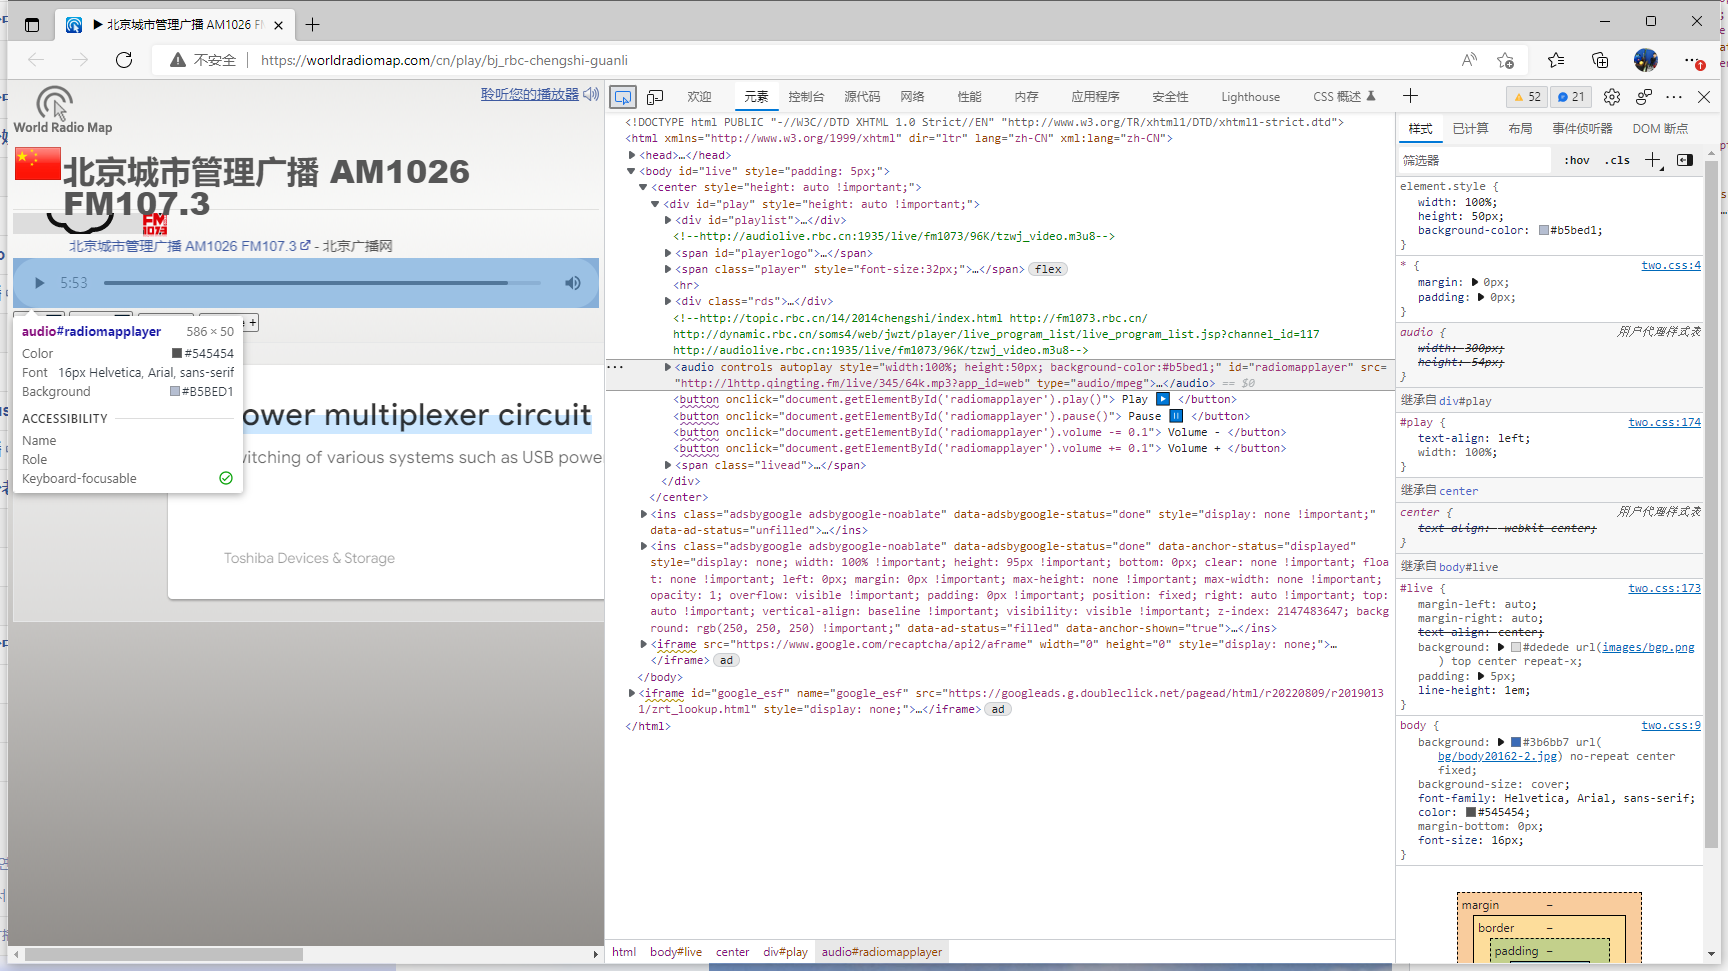Open the 已计算 computed styles tab
This screenshot has height=971, width=1728.
pyautogui.click(x=1470, y=129)
